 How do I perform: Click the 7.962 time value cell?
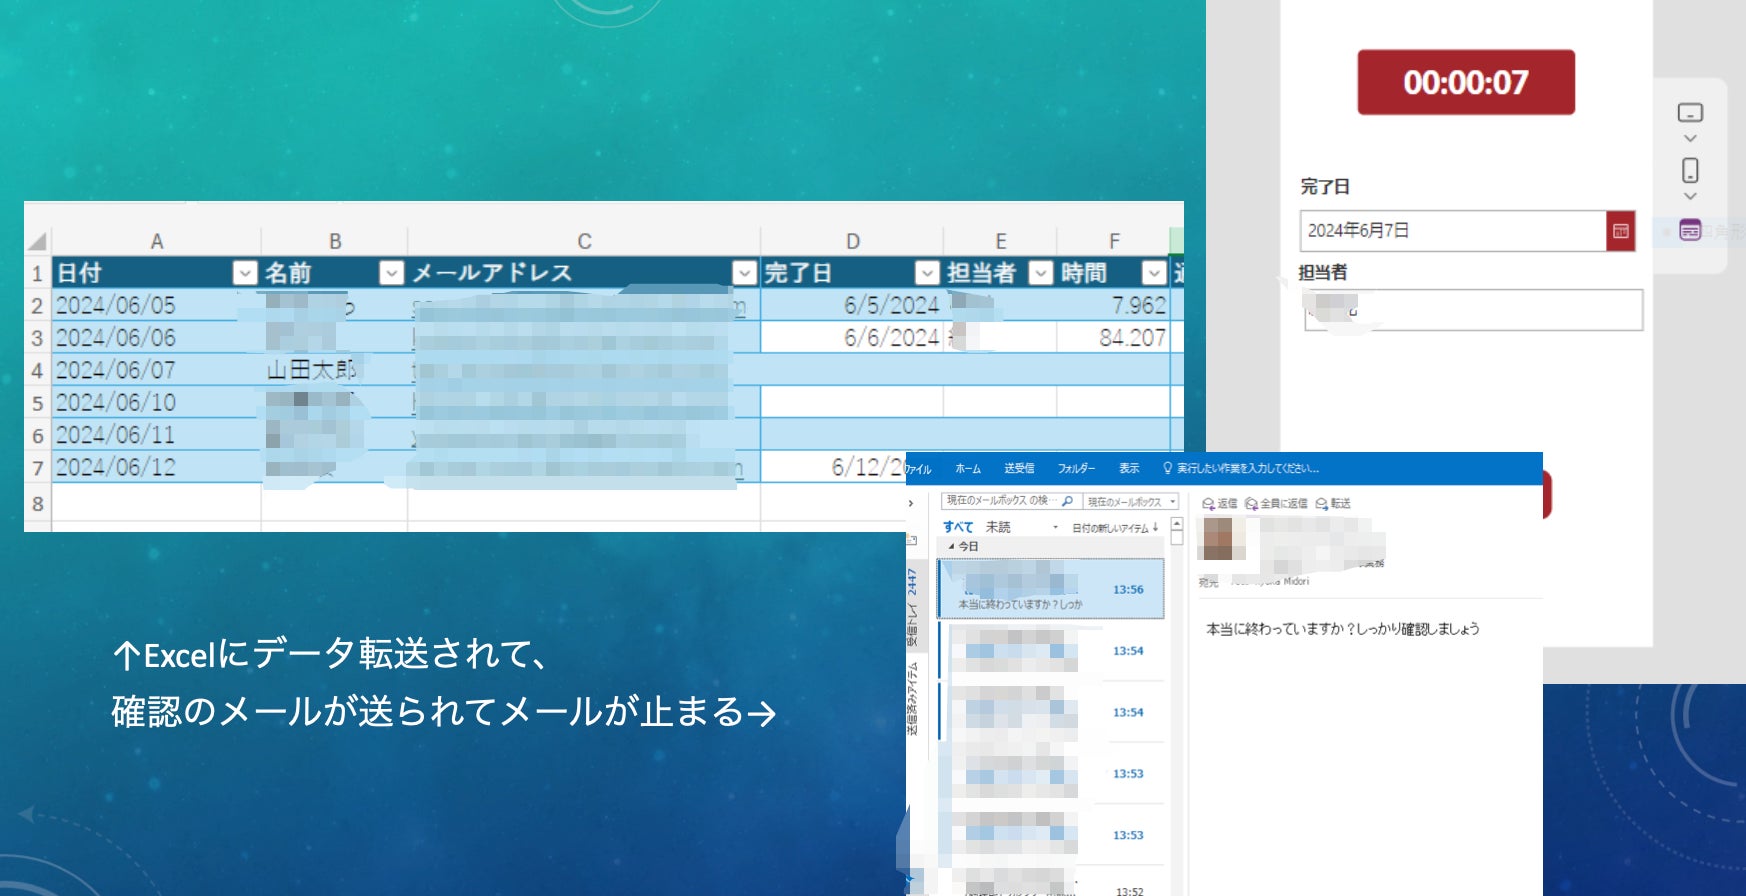tap(1113, 305)
